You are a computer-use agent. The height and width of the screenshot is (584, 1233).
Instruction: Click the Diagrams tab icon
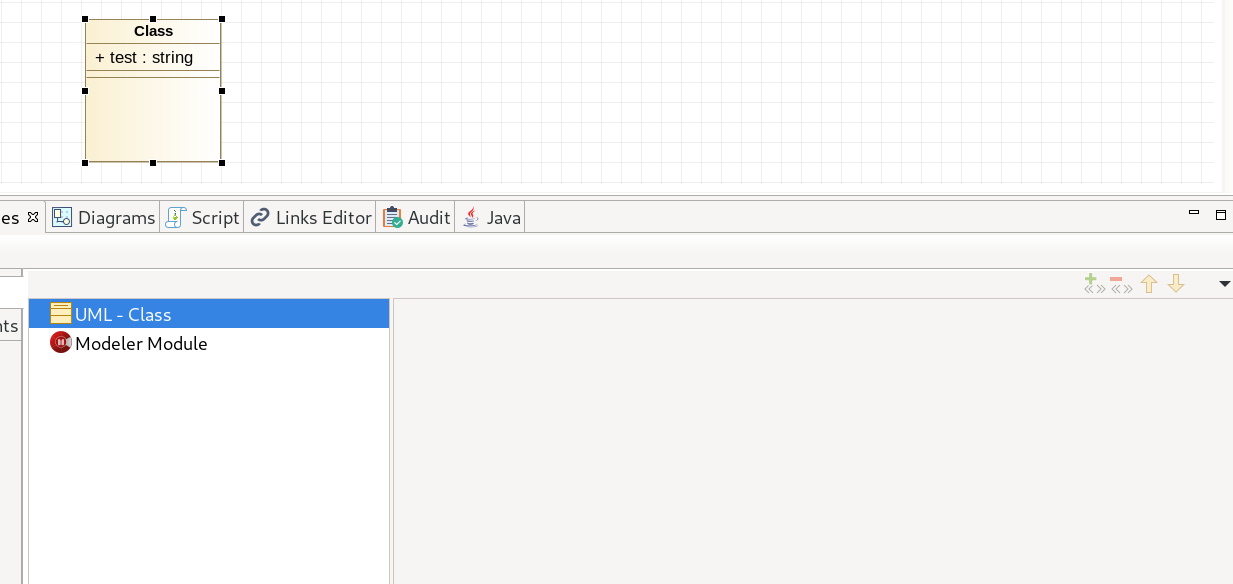(62, 217)
